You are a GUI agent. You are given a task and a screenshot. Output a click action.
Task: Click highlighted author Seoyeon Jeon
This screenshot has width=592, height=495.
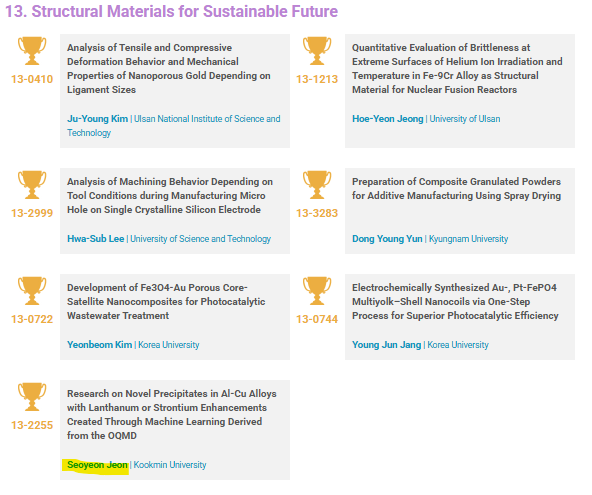(97, 465)
